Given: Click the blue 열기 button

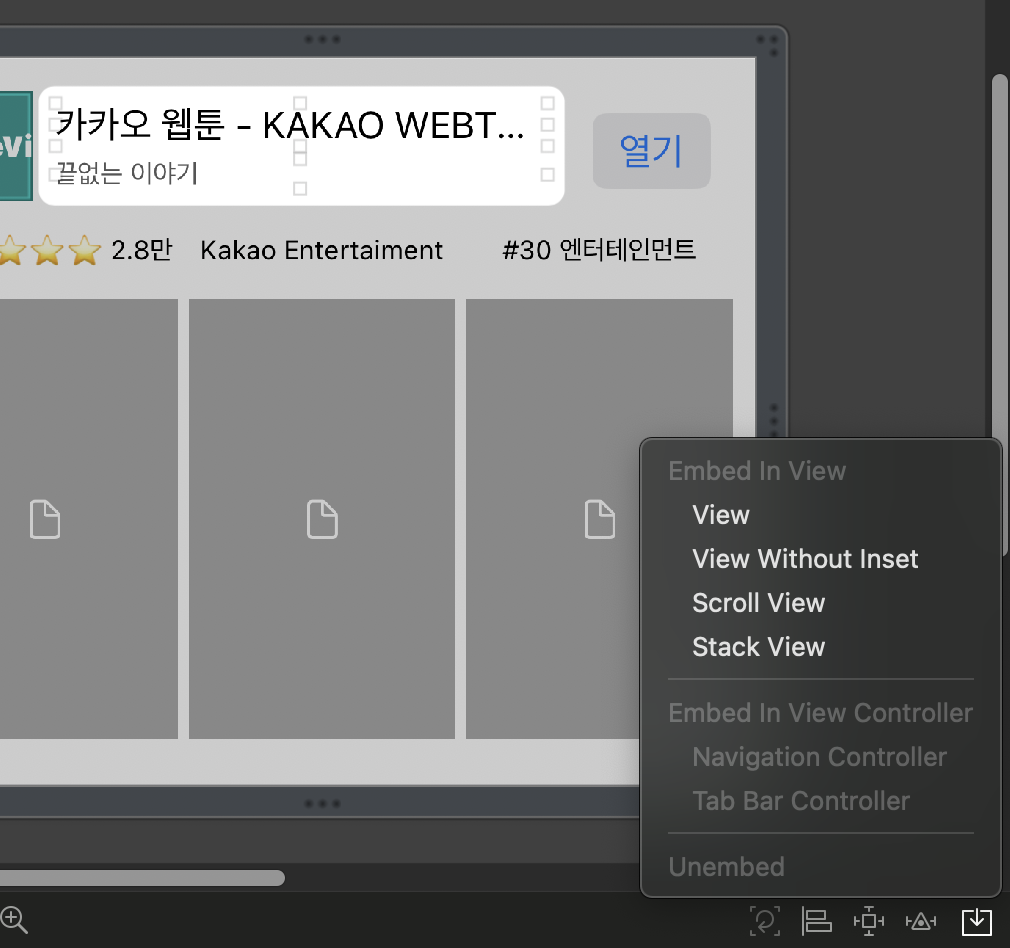Looking at the screenshot, I should [x=651, y=151].
